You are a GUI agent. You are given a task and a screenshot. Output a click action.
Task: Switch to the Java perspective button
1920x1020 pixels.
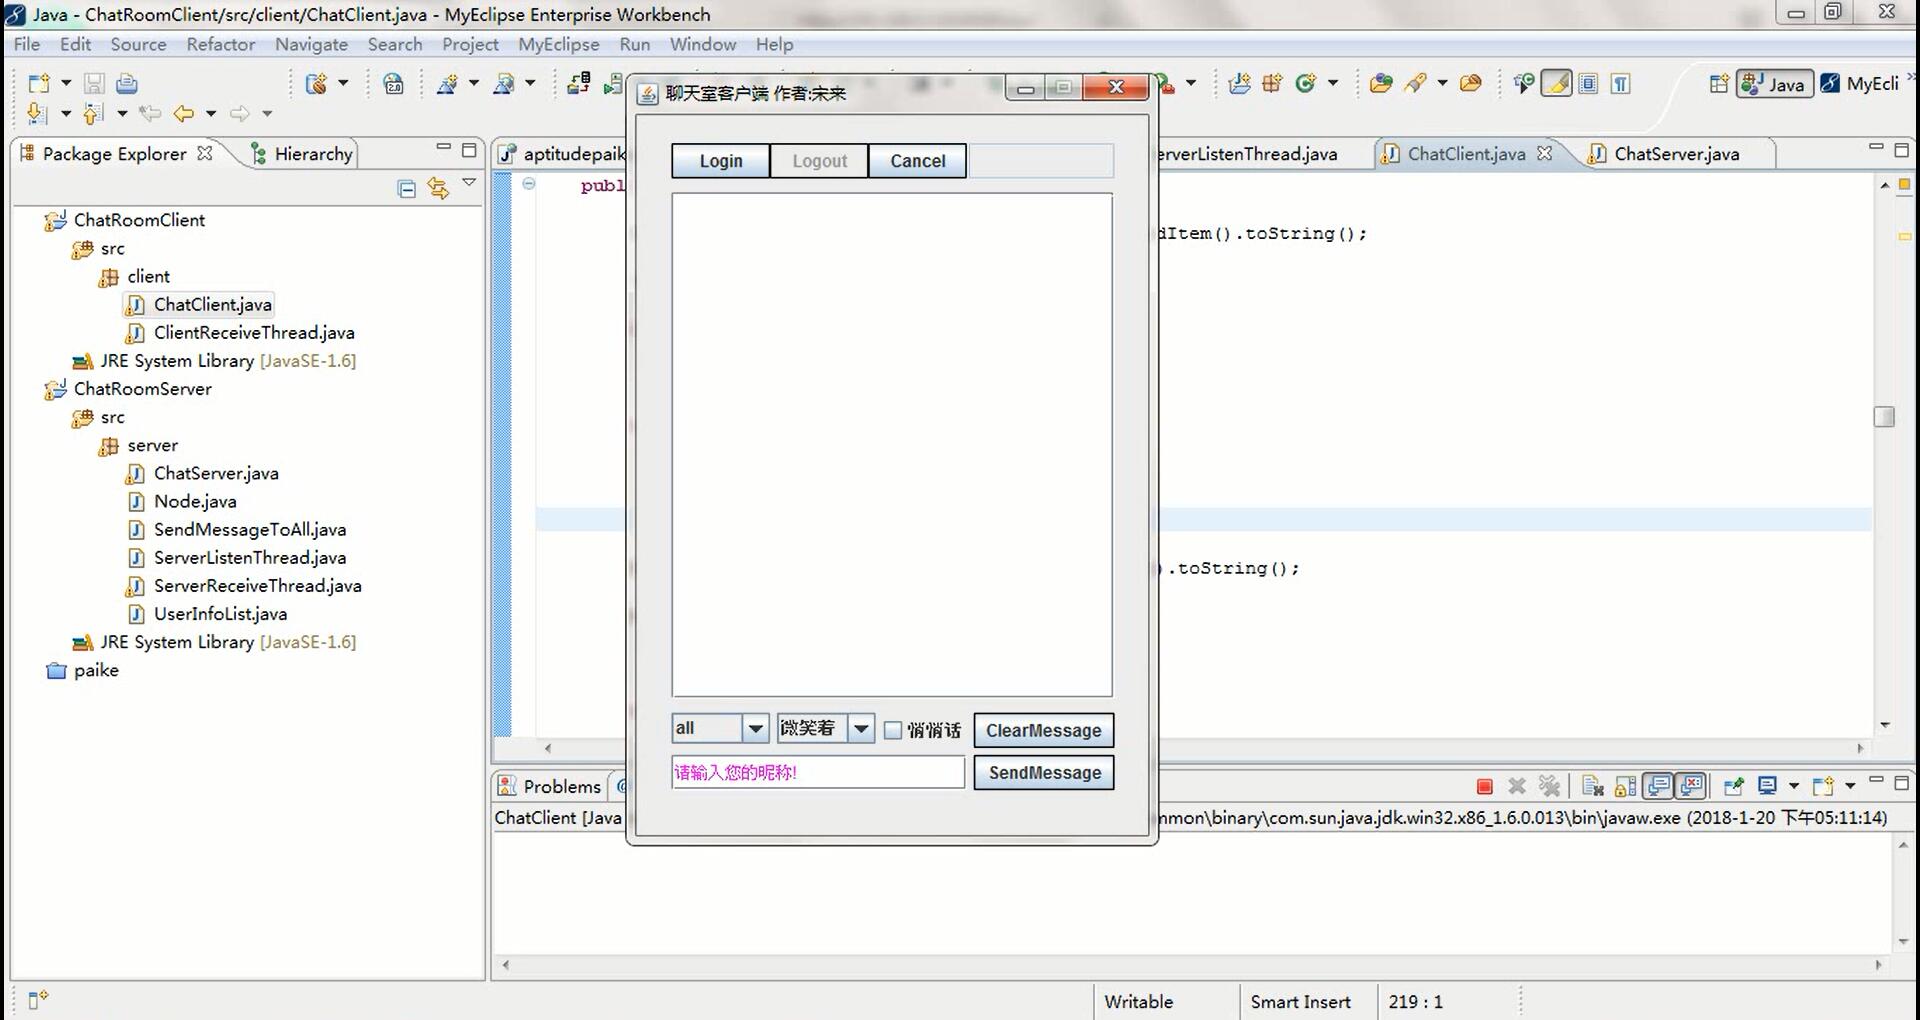click(x=1774, y=84)
